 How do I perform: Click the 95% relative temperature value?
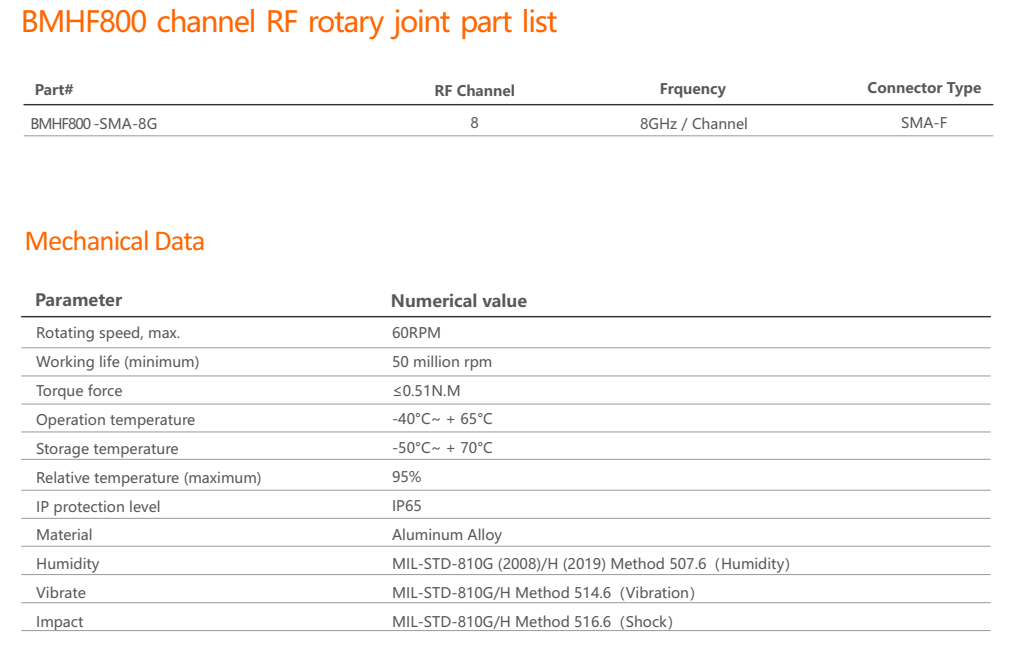click(406, 477)
